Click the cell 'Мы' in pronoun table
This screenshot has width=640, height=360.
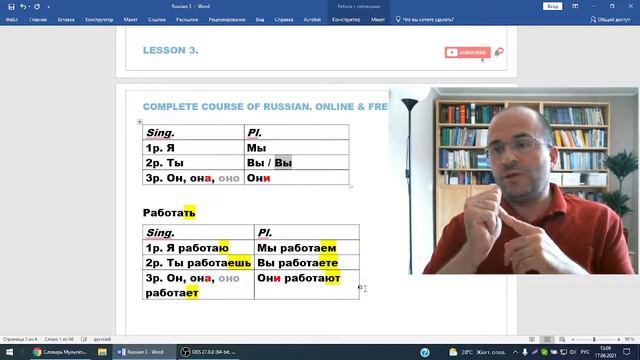click(296, 148)
